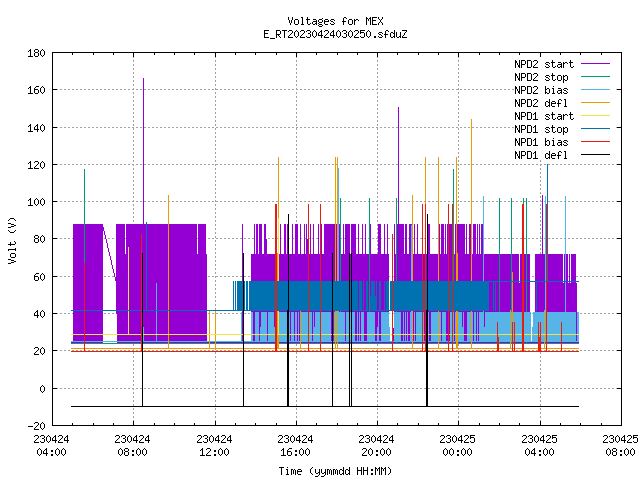Click the red NPD1 bias legend line
The height and width of the screenshot is (480, 640).
click(x=595, y=142)
